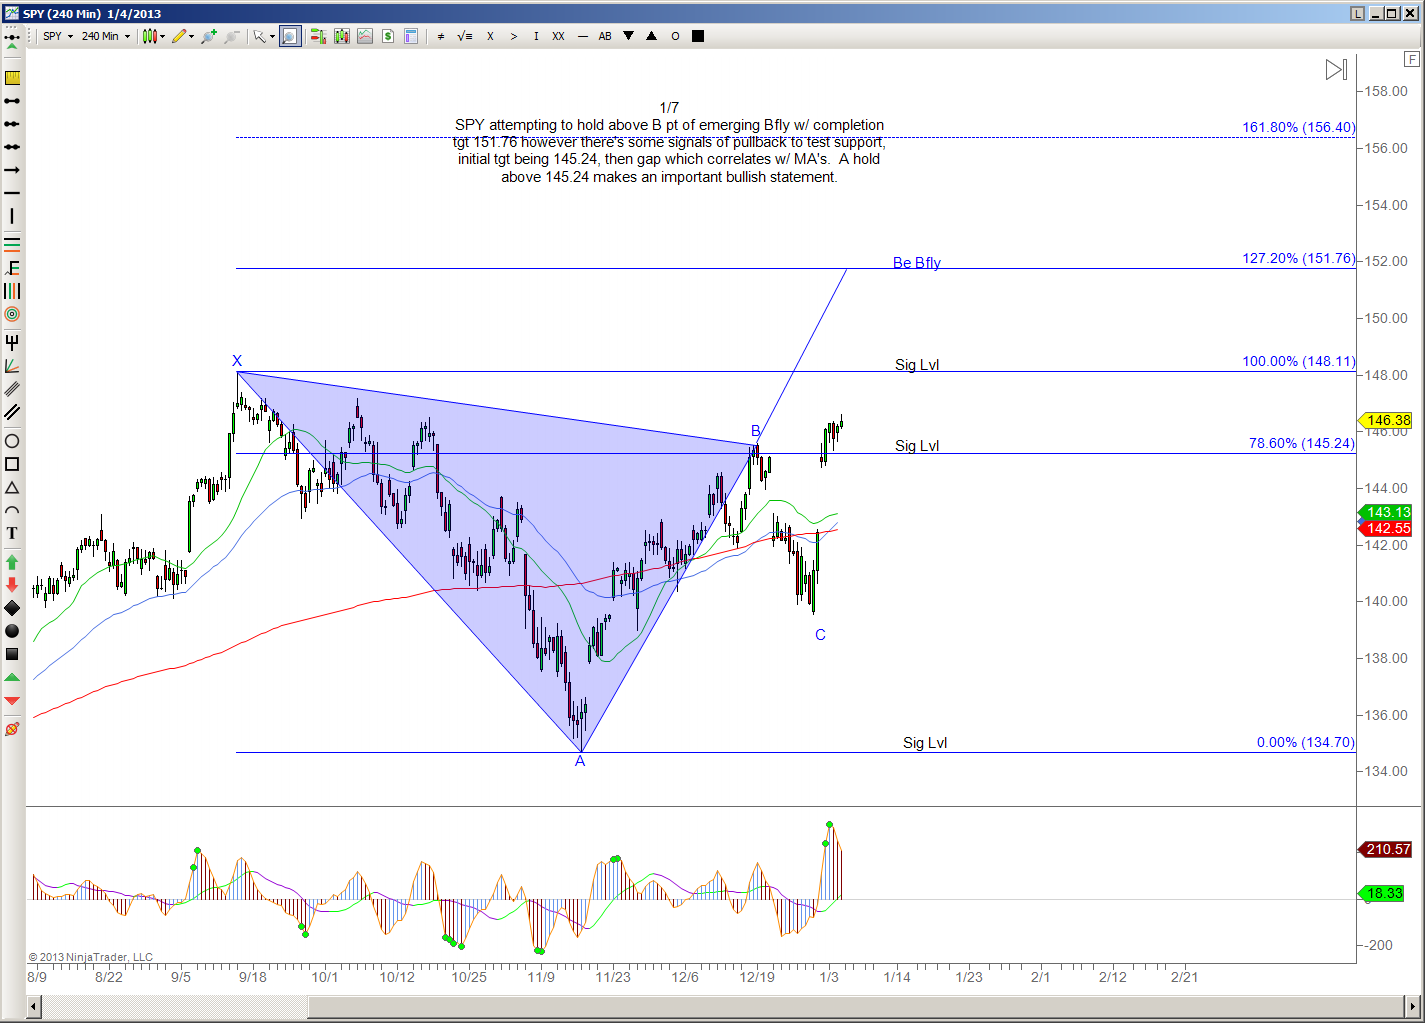Select the Andrews pitchfork tool
Screen dimensions: 1425x1023
click(x=12, y=342)
